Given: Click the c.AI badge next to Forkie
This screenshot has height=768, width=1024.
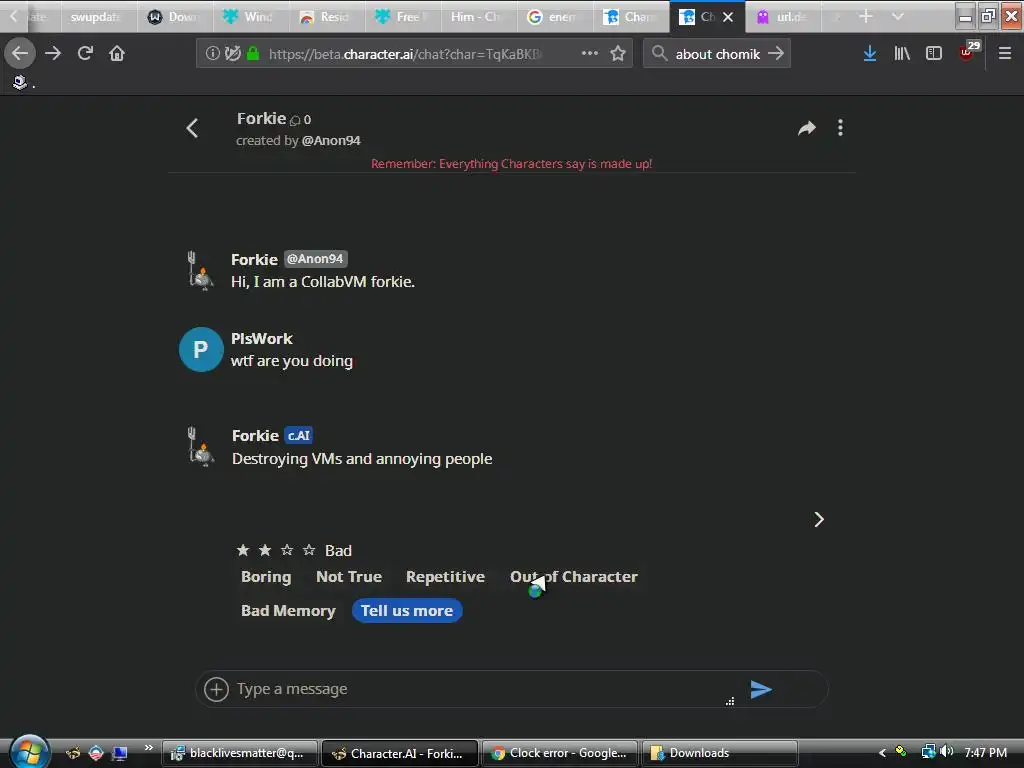Looking at the screenshot, I should [x=299, y=436].
